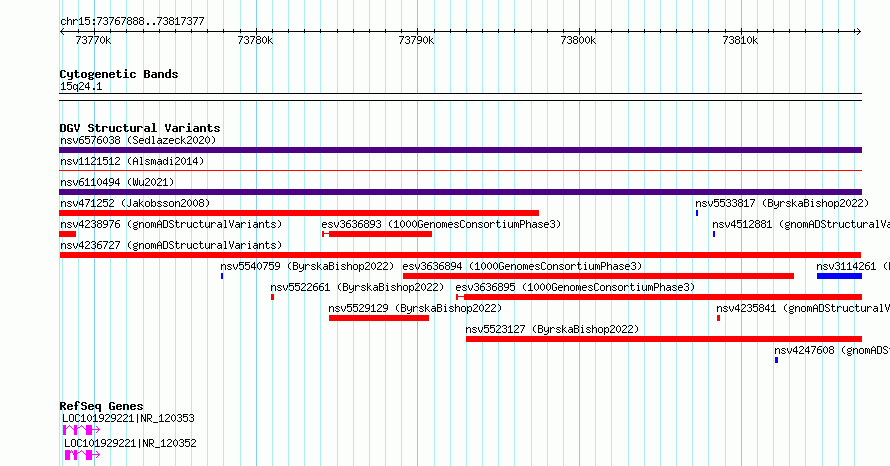
Task: Click the chr15:73767888..73817377 coordinate text
Action: coord(132,22)
